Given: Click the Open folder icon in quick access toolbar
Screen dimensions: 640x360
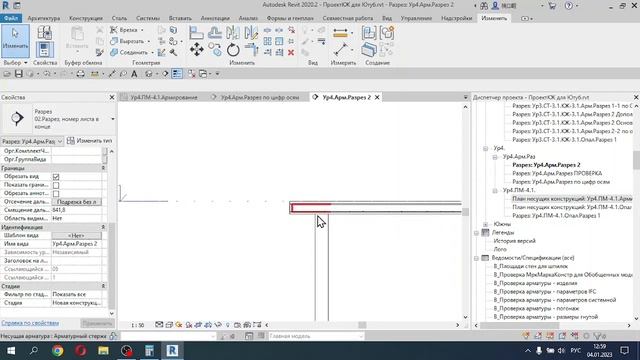Looking at the screenshot, I should pyautogui.click(x=7, y=74).
